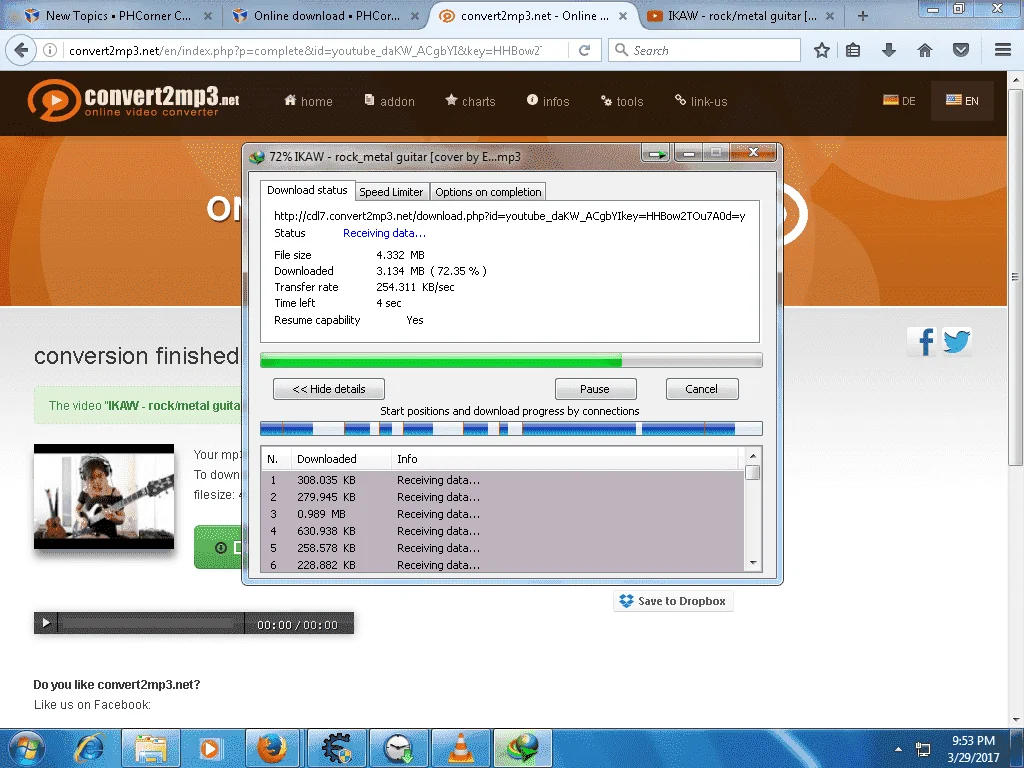This screenshot has height=768, width=1024.
Task: Open tools in site navigation
Action: click(622, 101)
